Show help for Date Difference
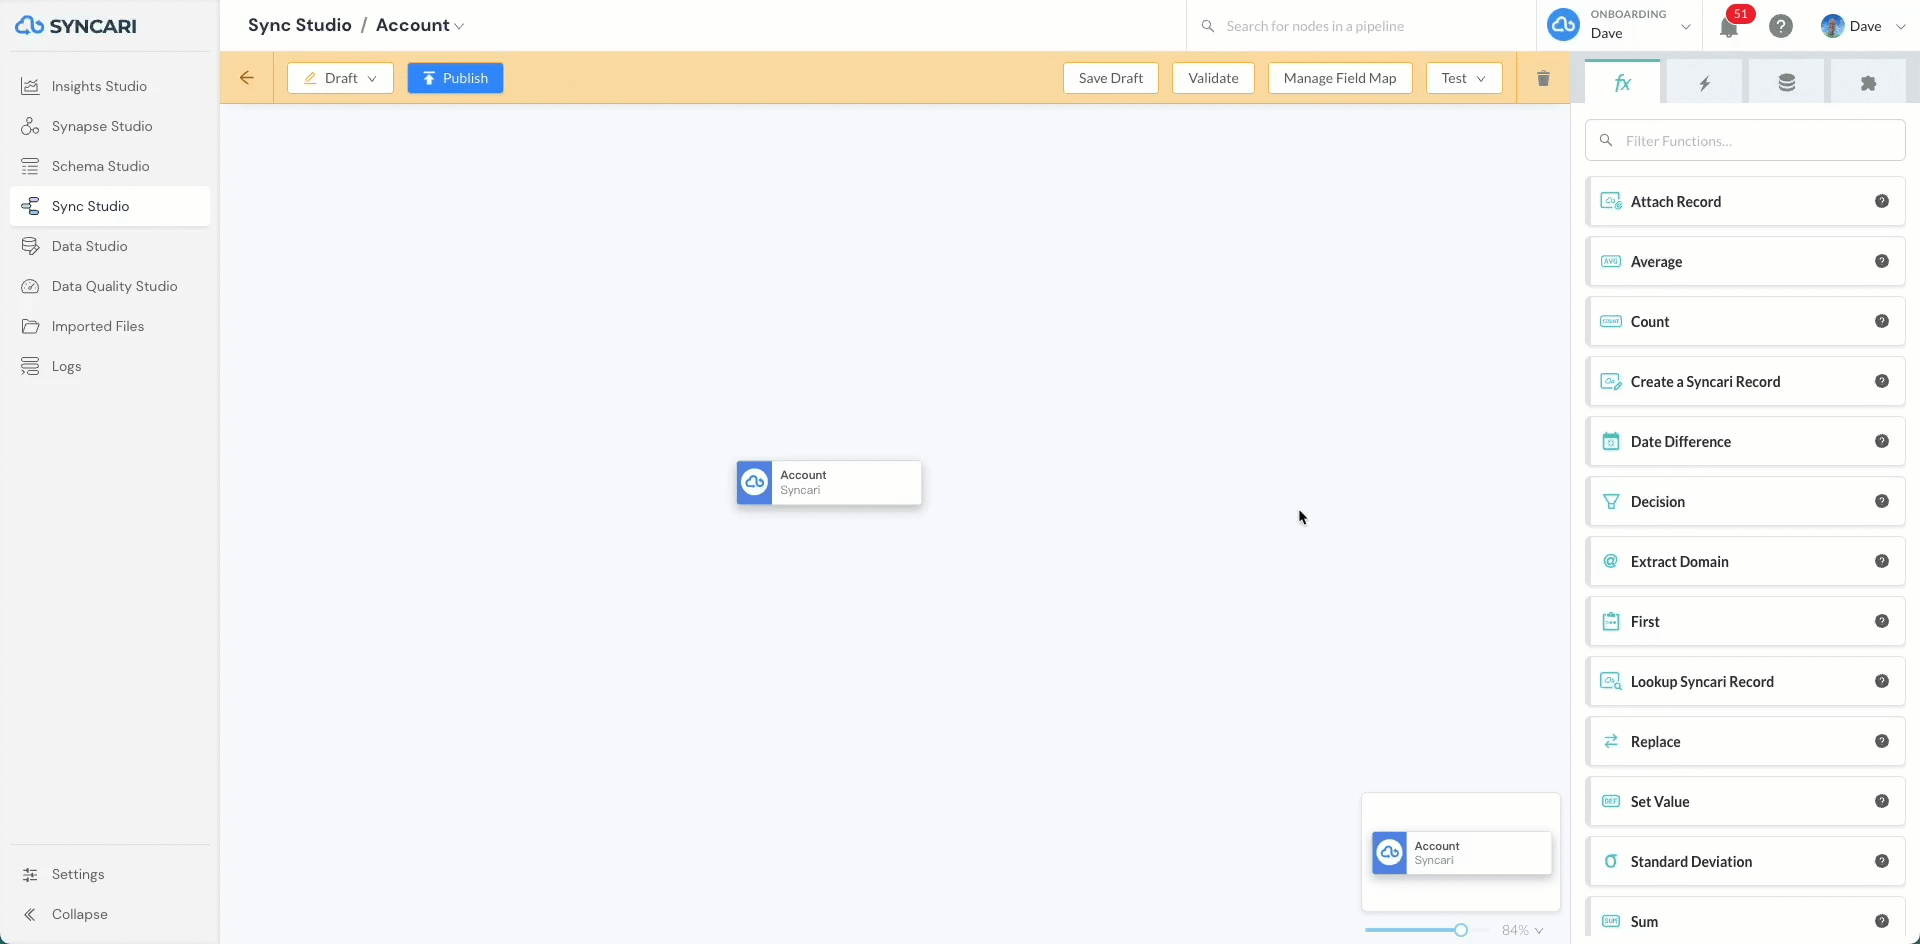 click(1882, 441)
